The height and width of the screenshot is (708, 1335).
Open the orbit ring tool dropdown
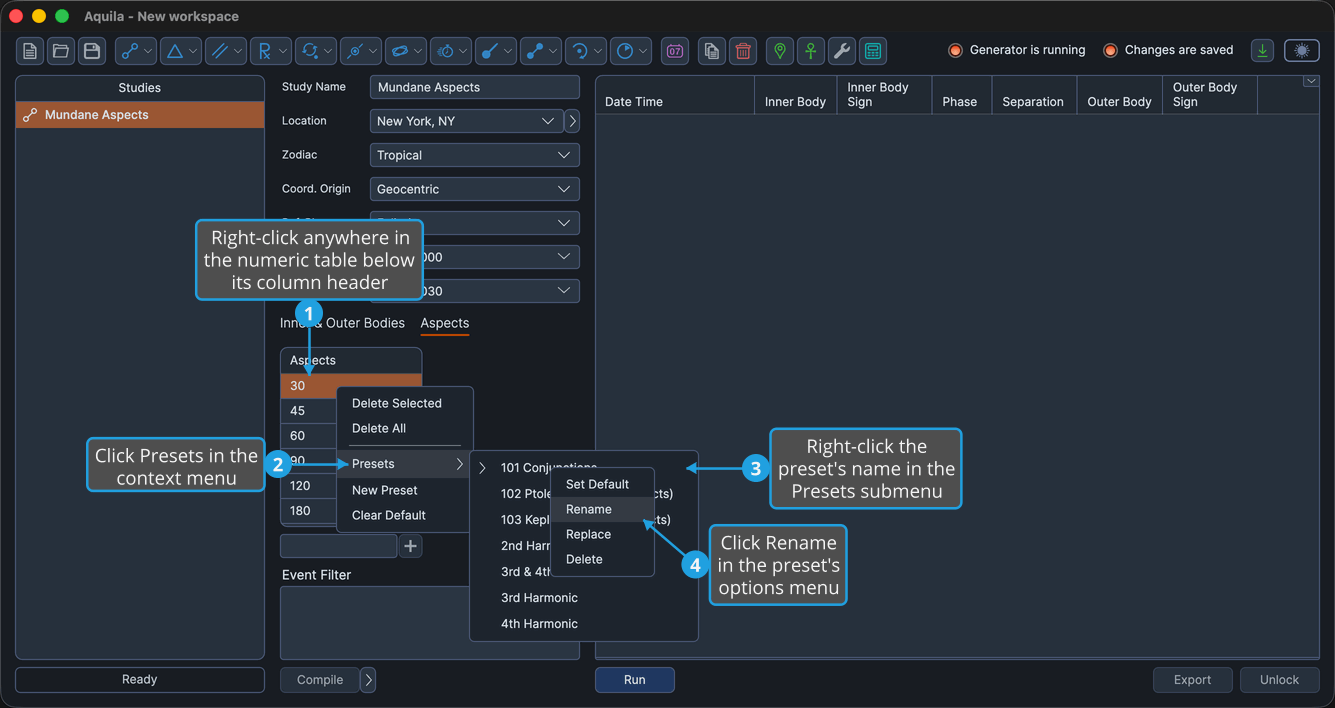point(405,51)
